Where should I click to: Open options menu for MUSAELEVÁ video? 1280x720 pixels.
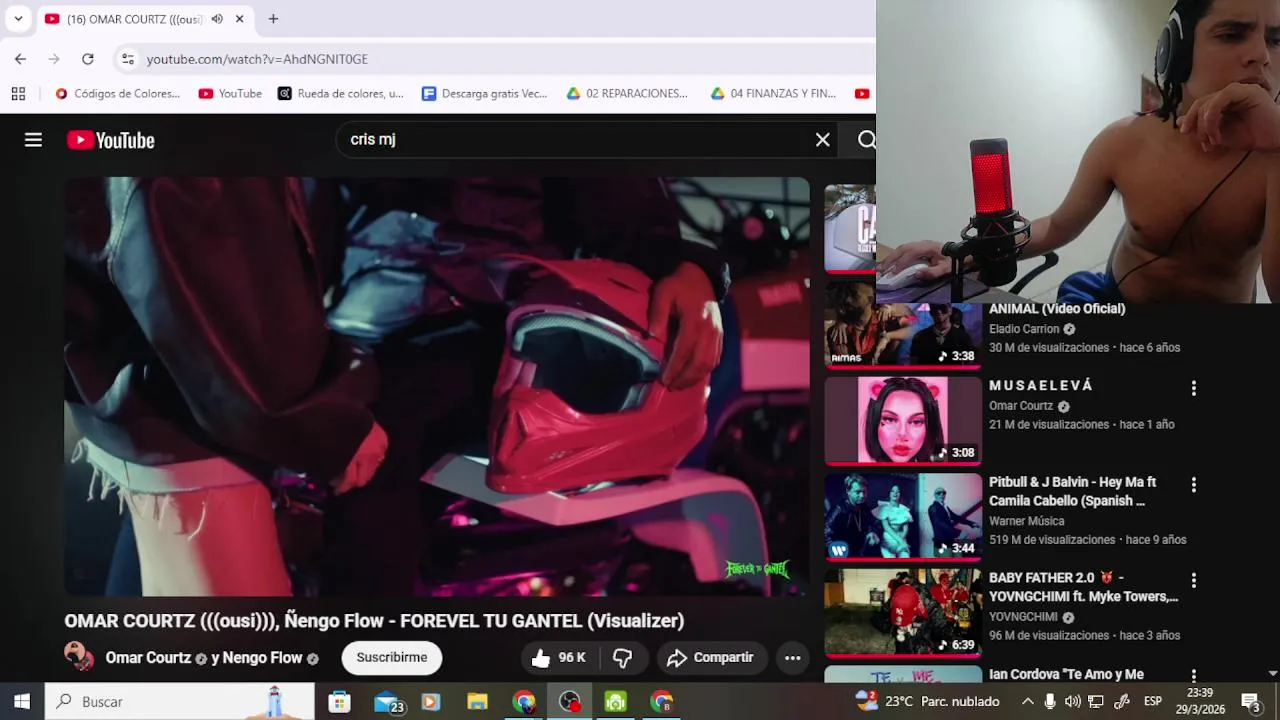[1193, 388]
